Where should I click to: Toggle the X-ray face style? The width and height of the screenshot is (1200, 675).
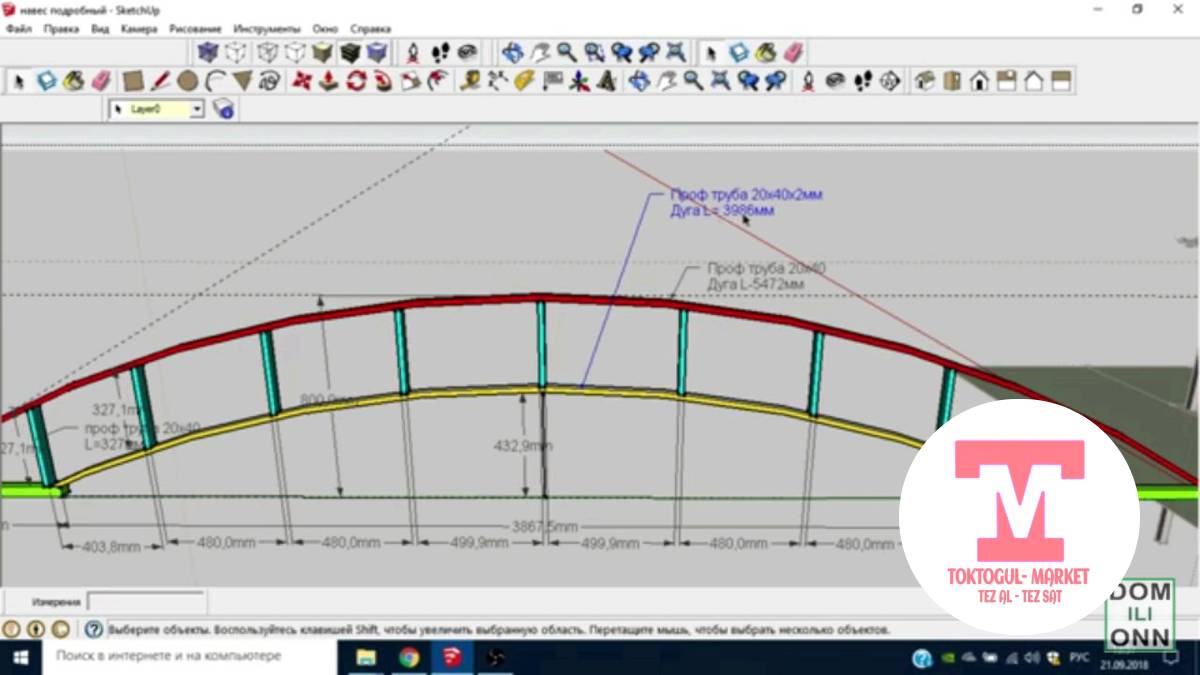[x=208, y=52]
